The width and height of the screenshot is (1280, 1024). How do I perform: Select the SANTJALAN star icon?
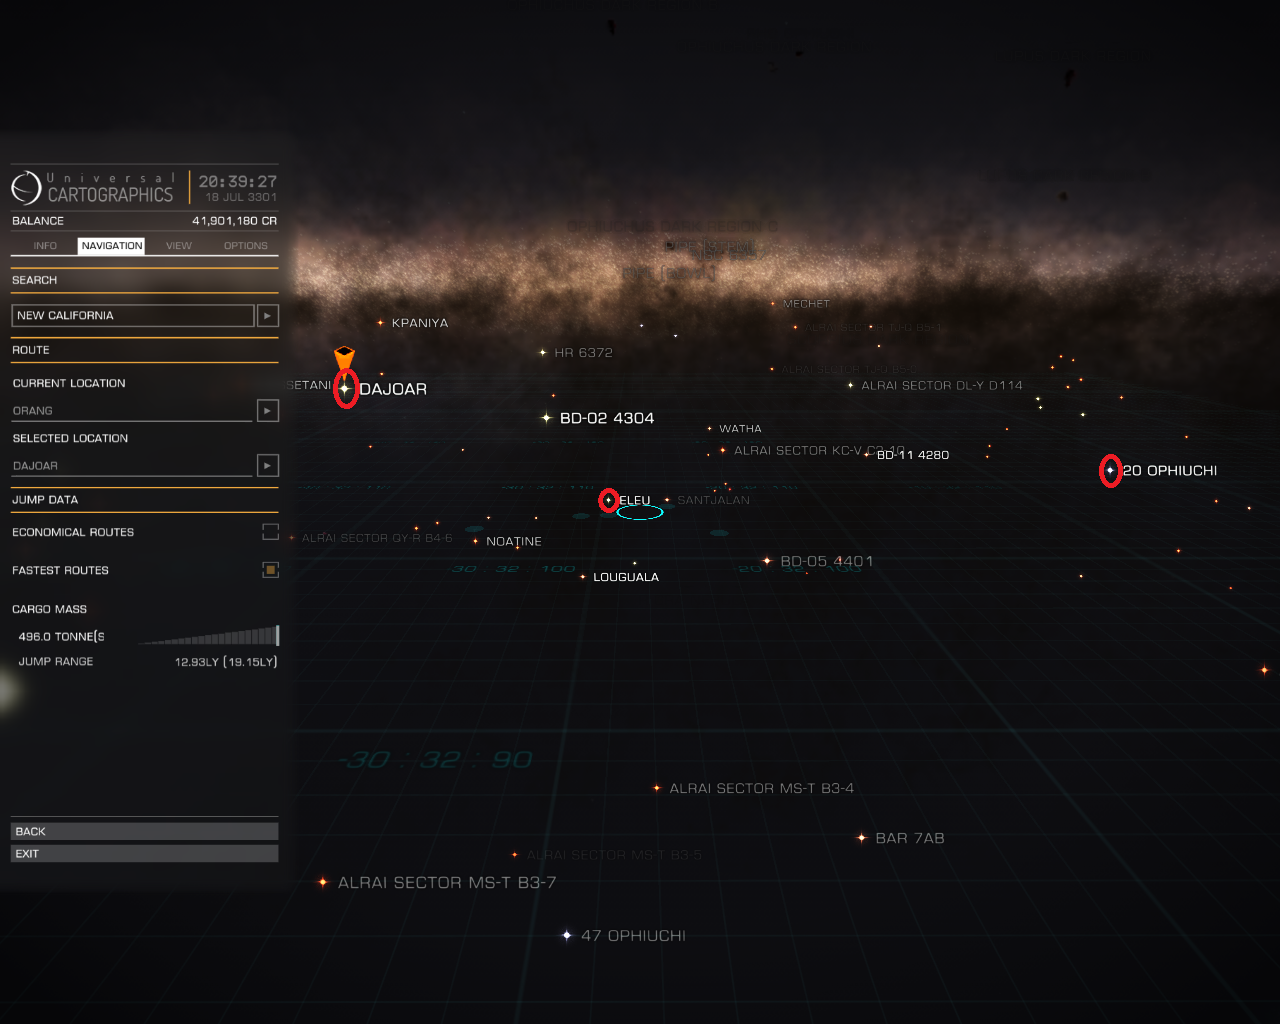tap(667, 500)
